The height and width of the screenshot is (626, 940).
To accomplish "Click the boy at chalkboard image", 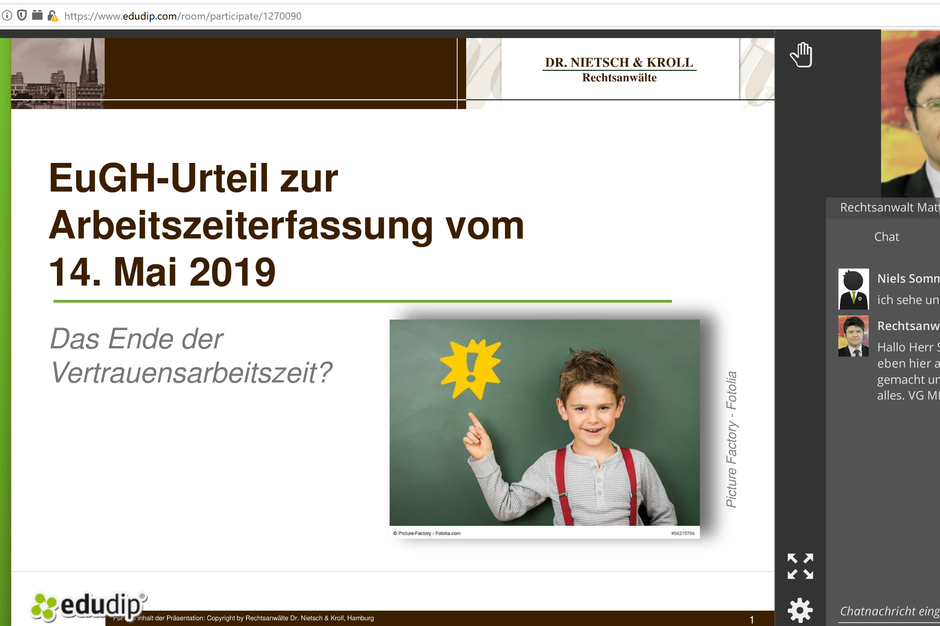I will coord(545,424).
